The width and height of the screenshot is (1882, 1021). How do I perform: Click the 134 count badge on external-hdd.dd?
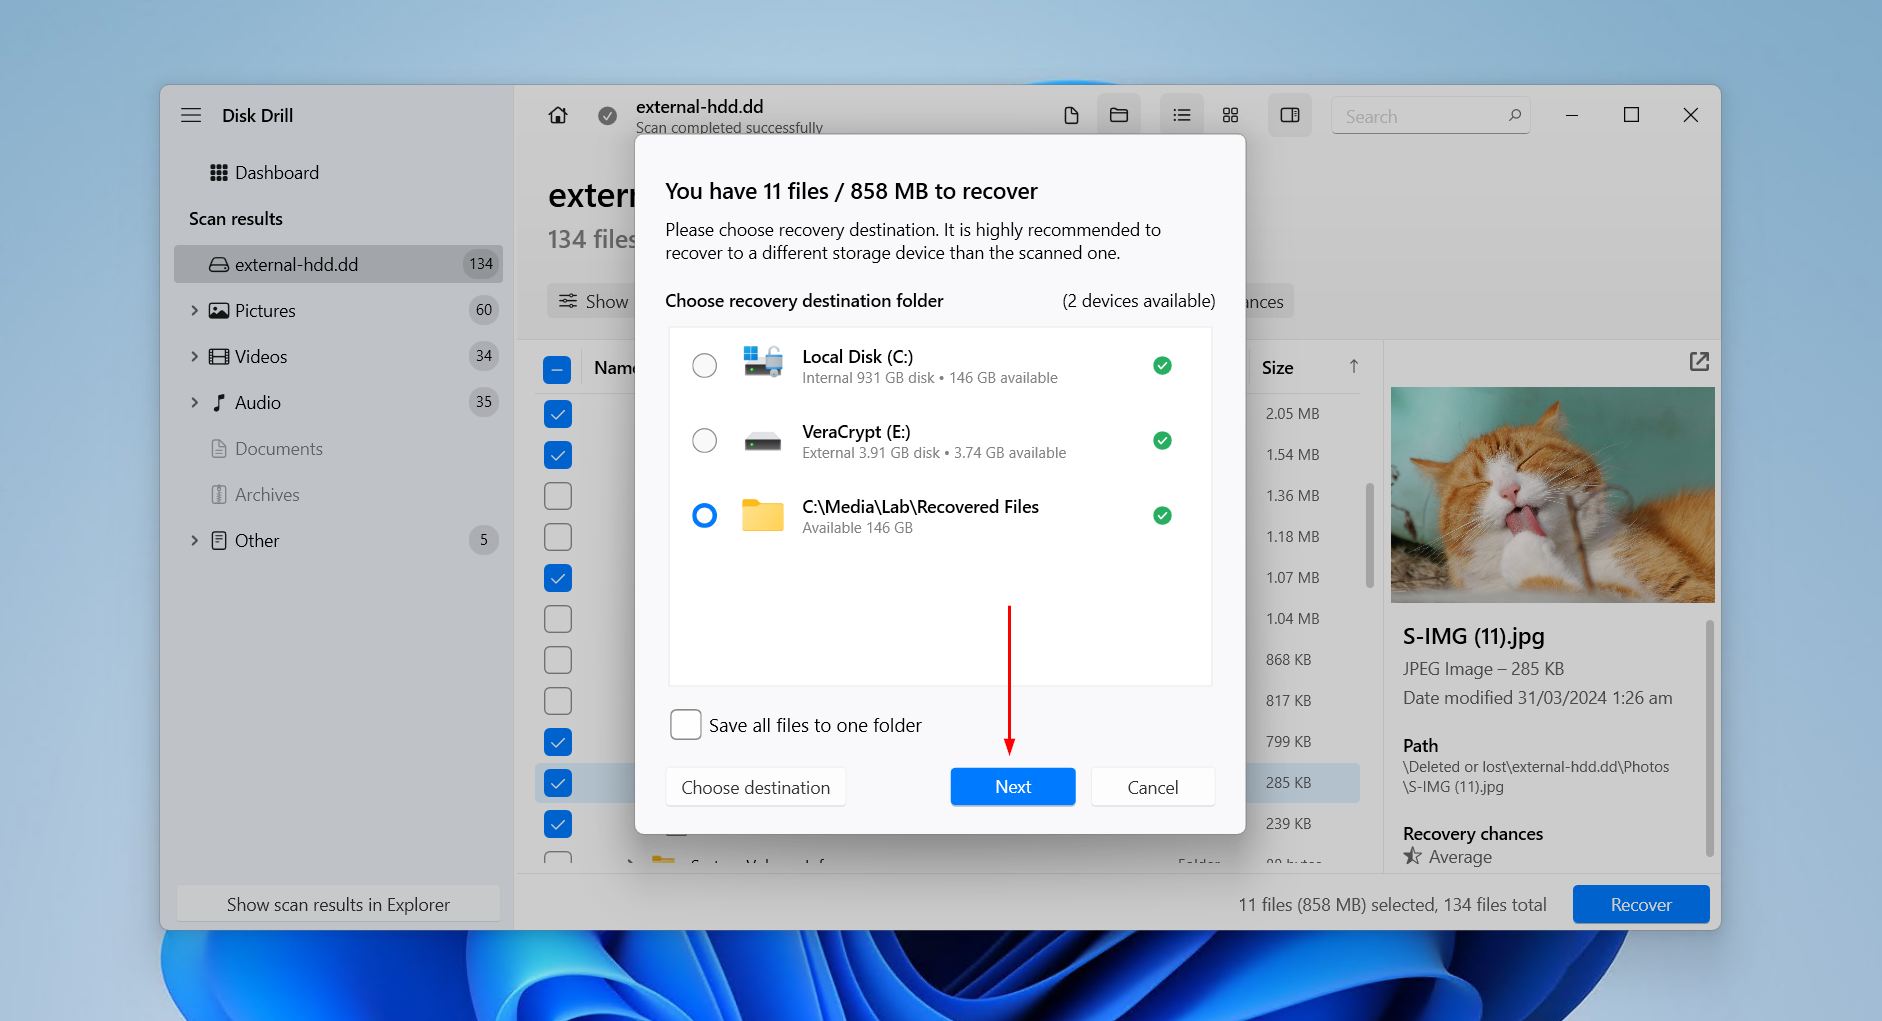click(481, 264)
